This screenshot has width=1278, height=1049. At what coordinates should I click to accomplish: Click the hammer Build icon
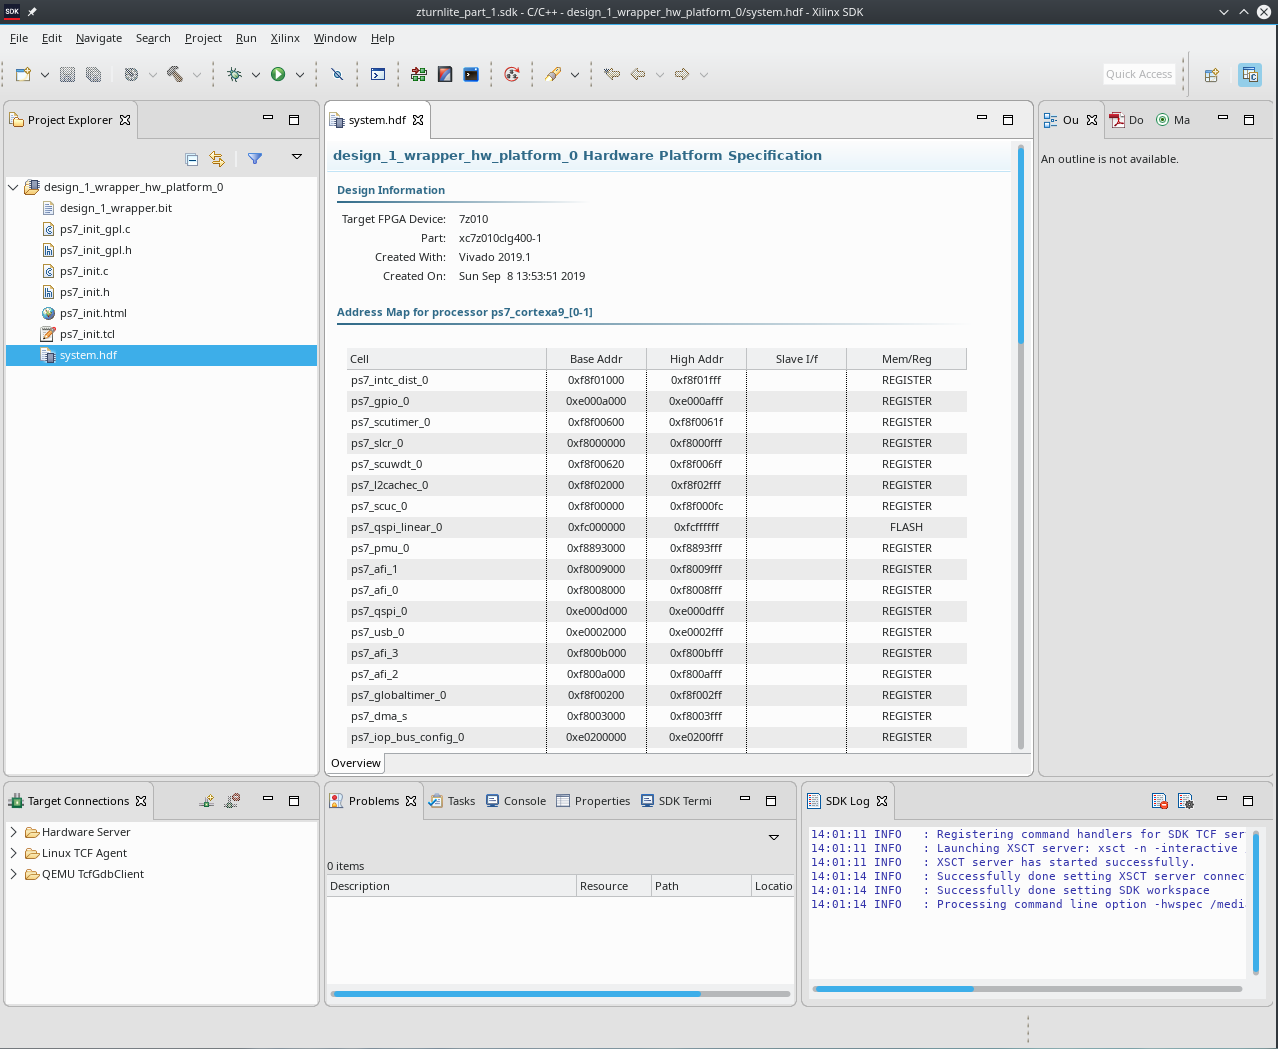tap(175, 74)
